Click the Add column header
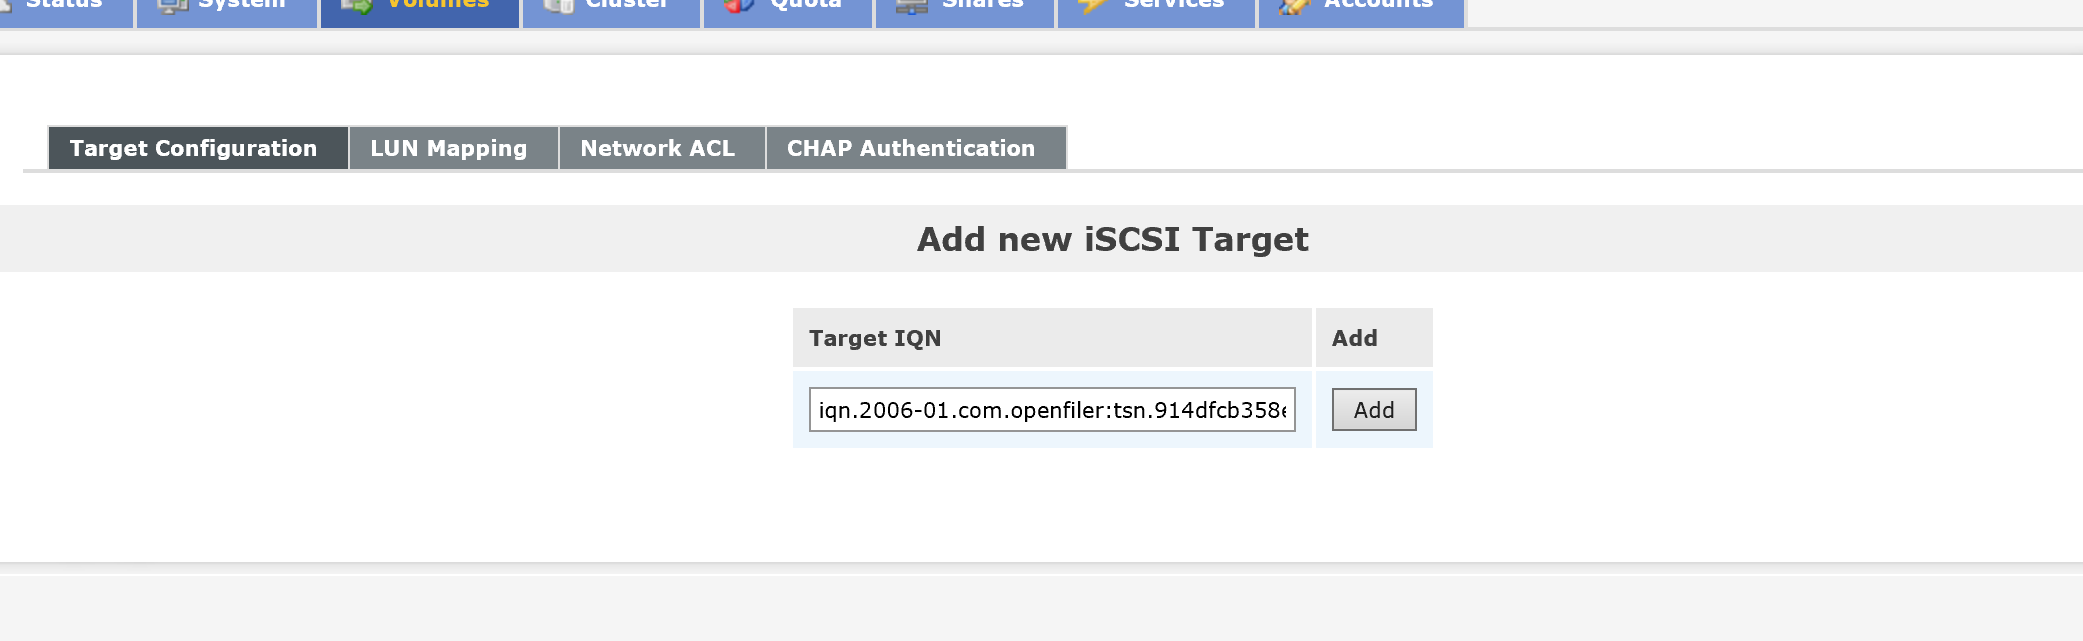 1354,338
